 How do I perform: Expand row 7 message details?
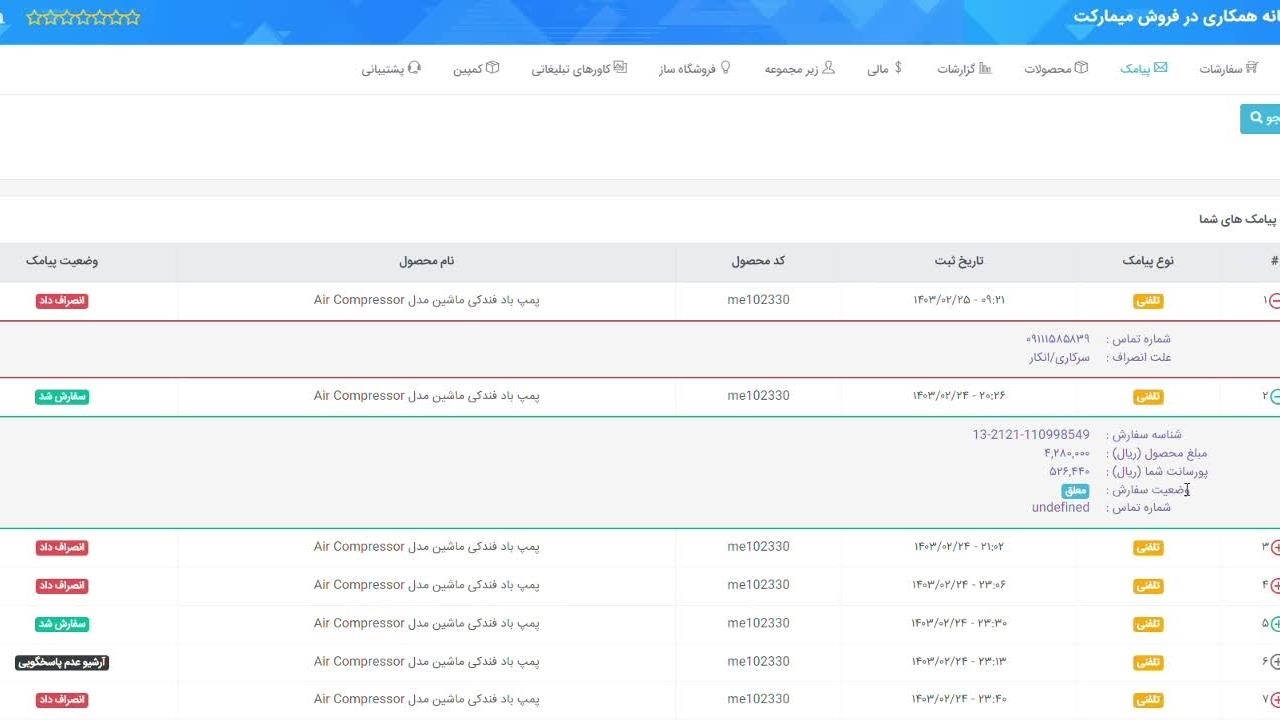(1274, 700)
